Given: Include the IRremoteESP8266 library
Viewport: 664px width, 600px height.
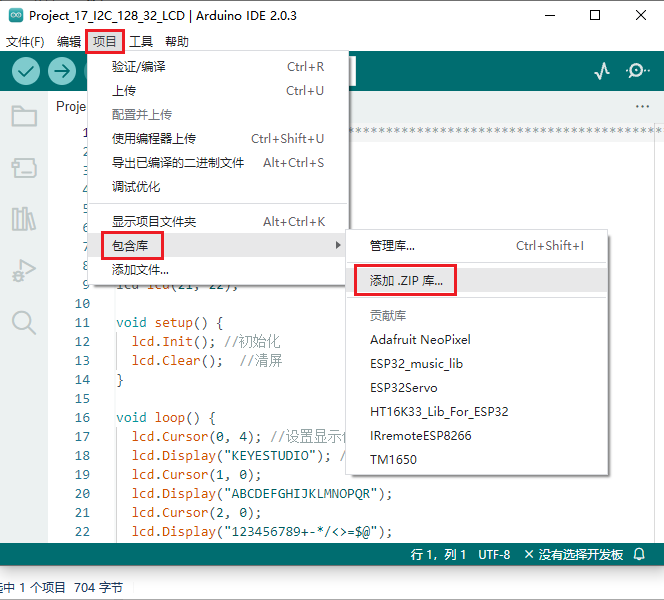Looking at the screenshot, I should click(x=420, y=435).
